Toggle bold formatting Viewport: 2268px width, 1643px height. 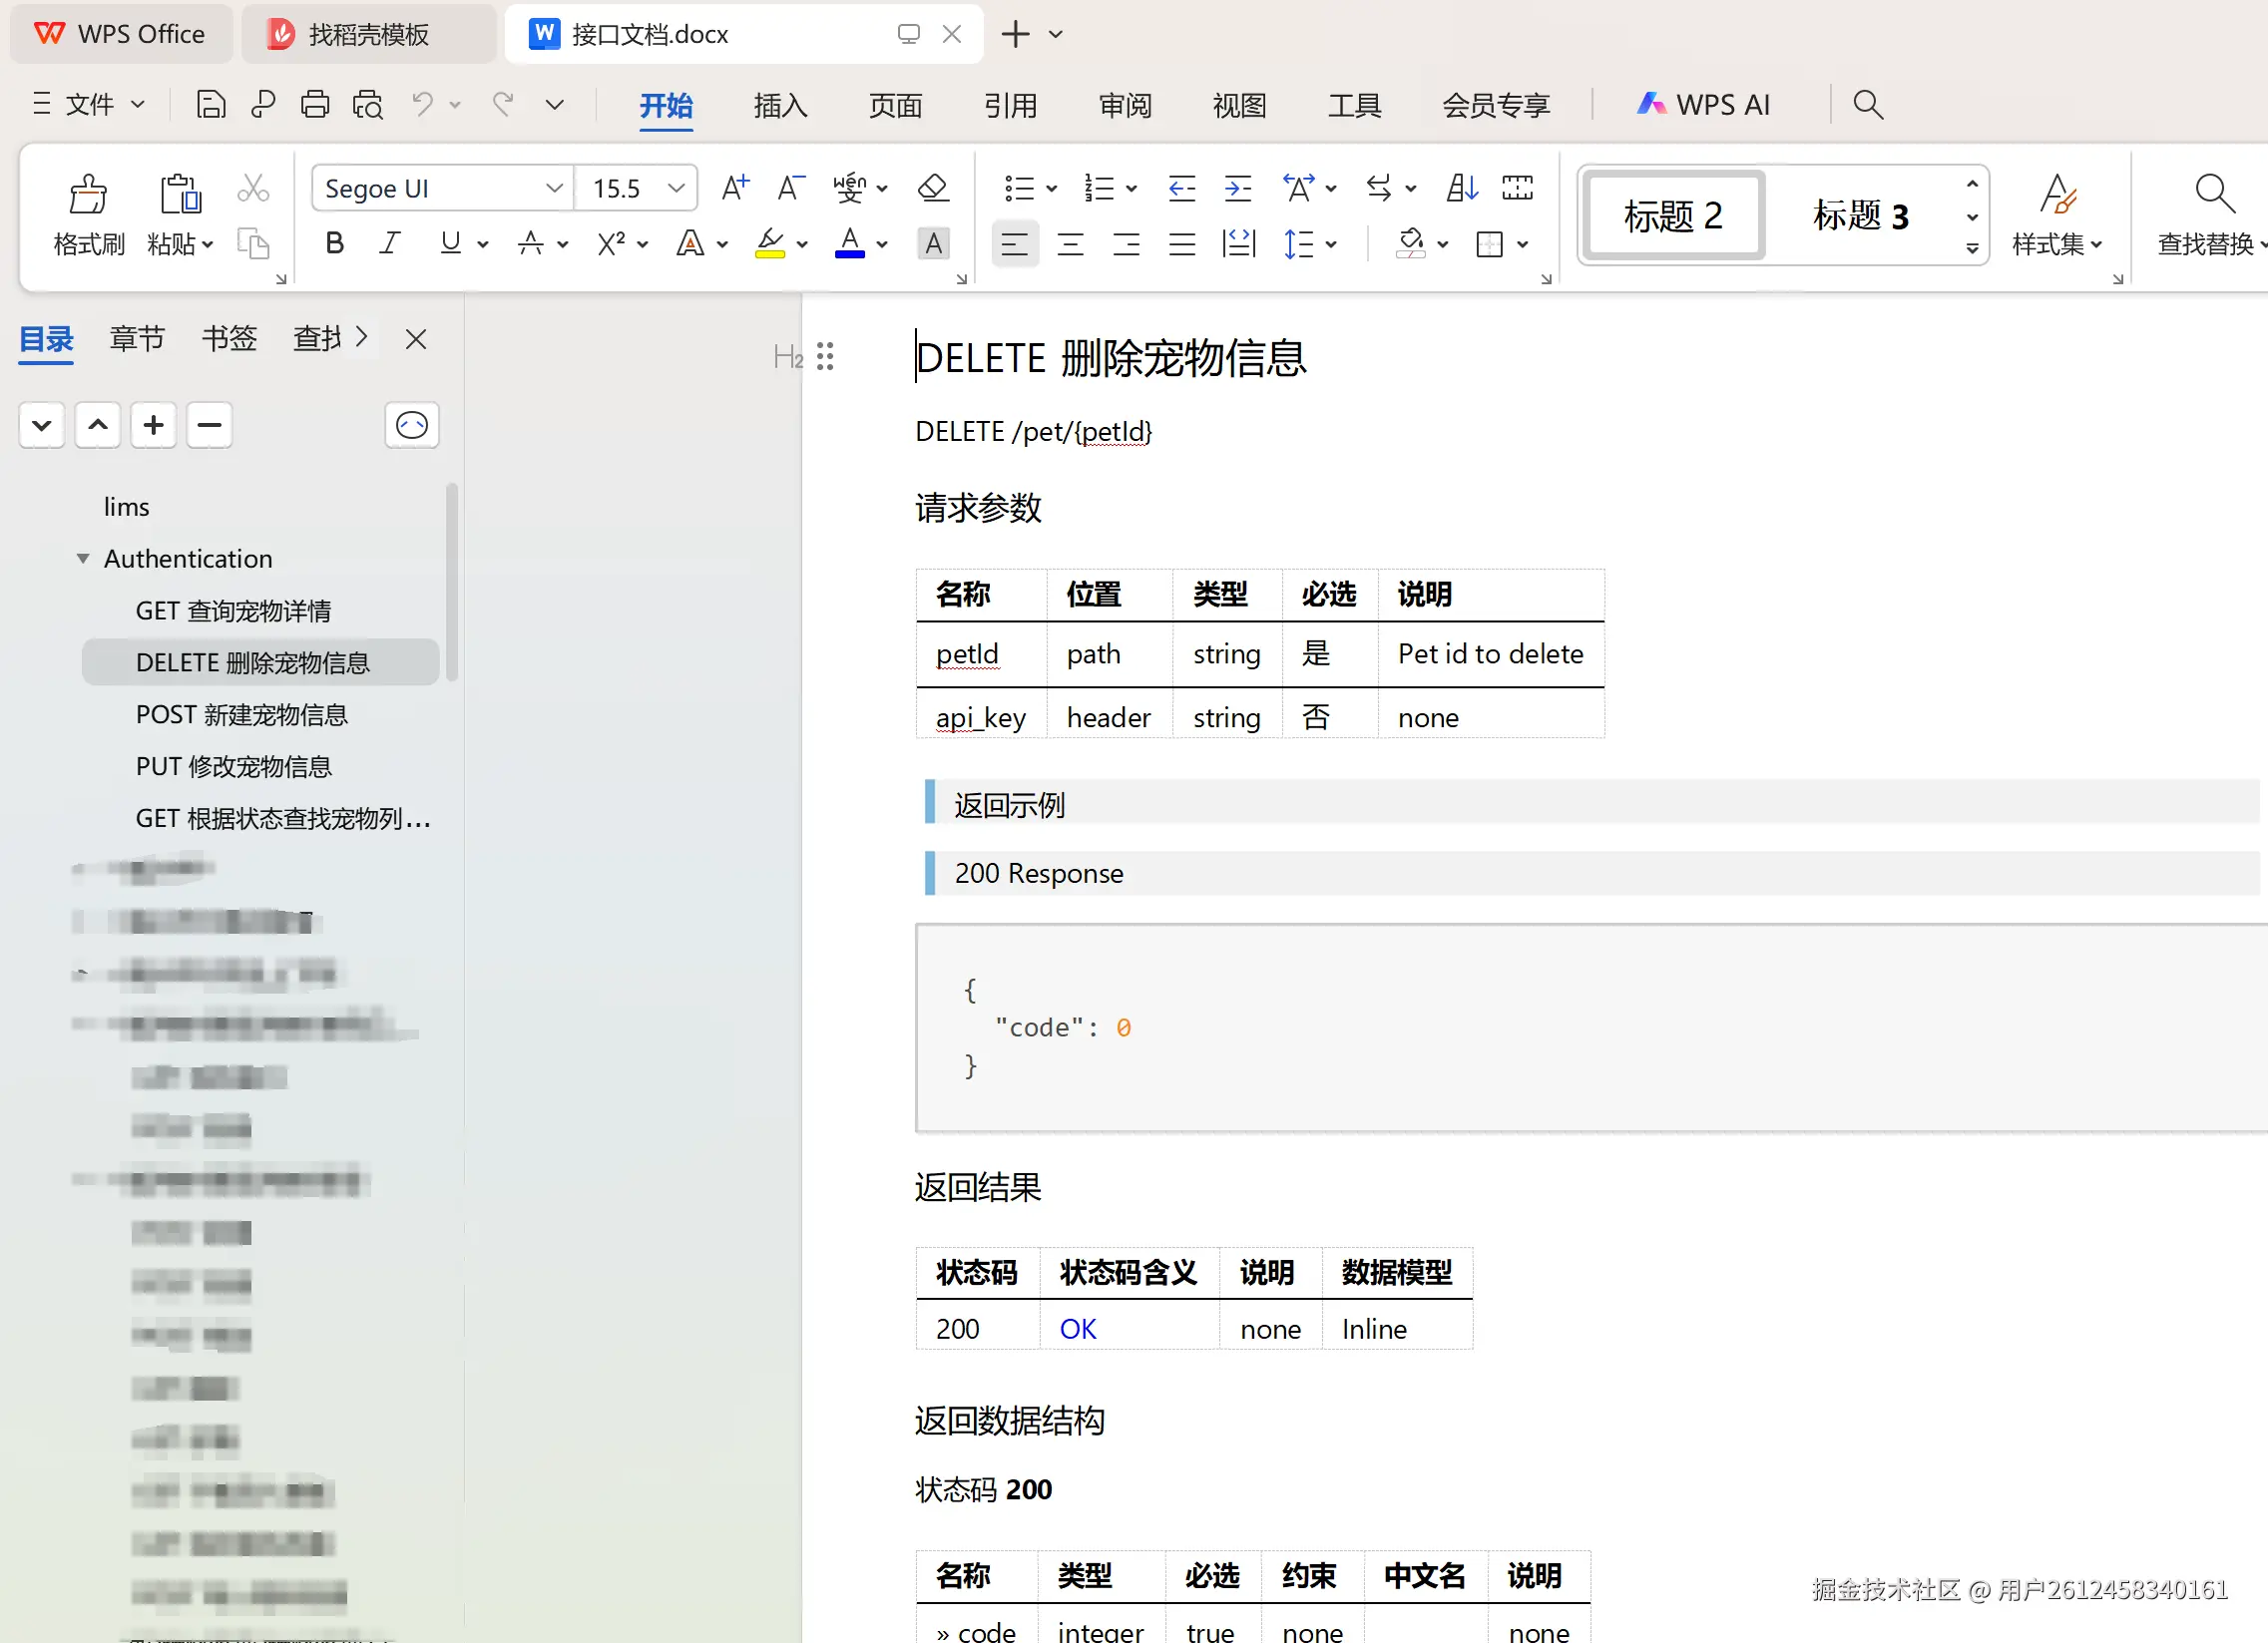click(x=335, y=244)
